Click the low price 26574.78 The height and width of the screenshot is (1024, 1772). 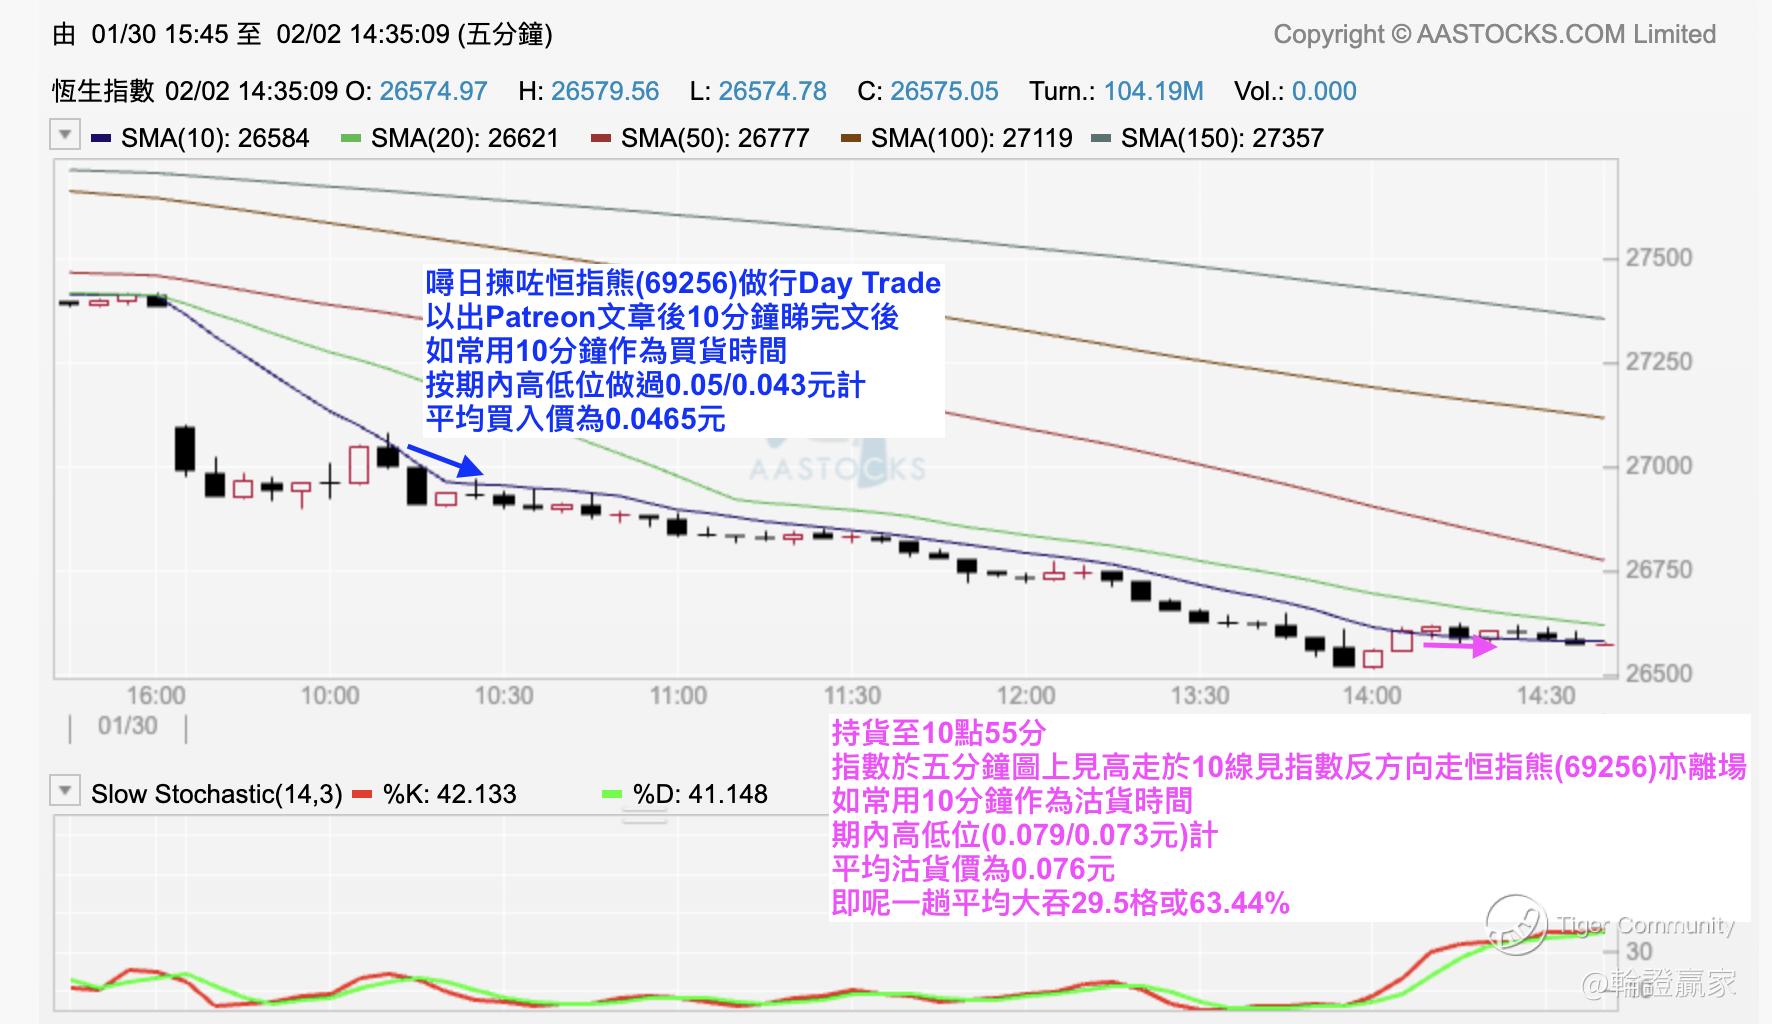(772, 91)
